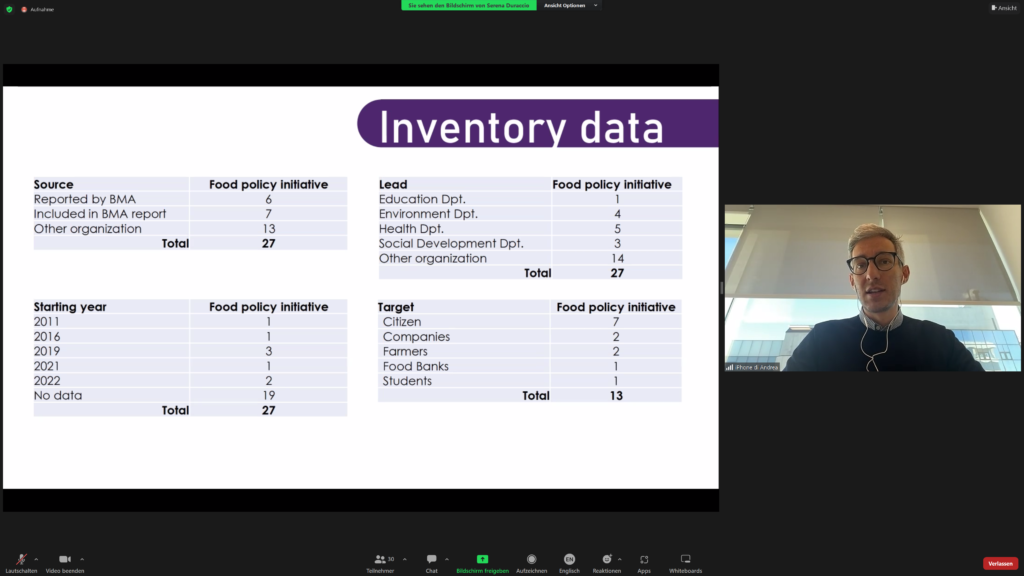The height and width of the screenshot is (576, 1024).
Task: Open the Whiteboards icon
Action: pos(685,562)
